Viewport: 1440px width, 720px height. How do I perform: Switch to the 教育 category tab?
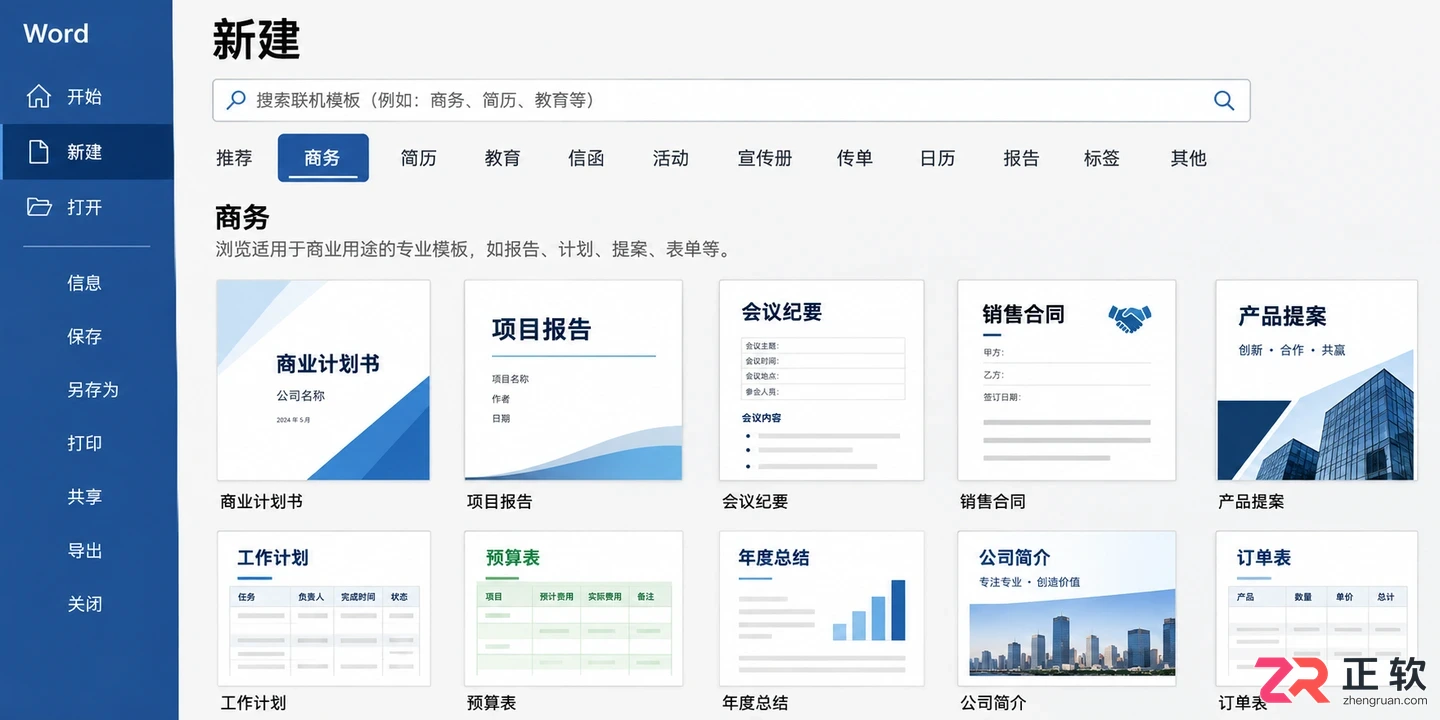tap(502, 158)
